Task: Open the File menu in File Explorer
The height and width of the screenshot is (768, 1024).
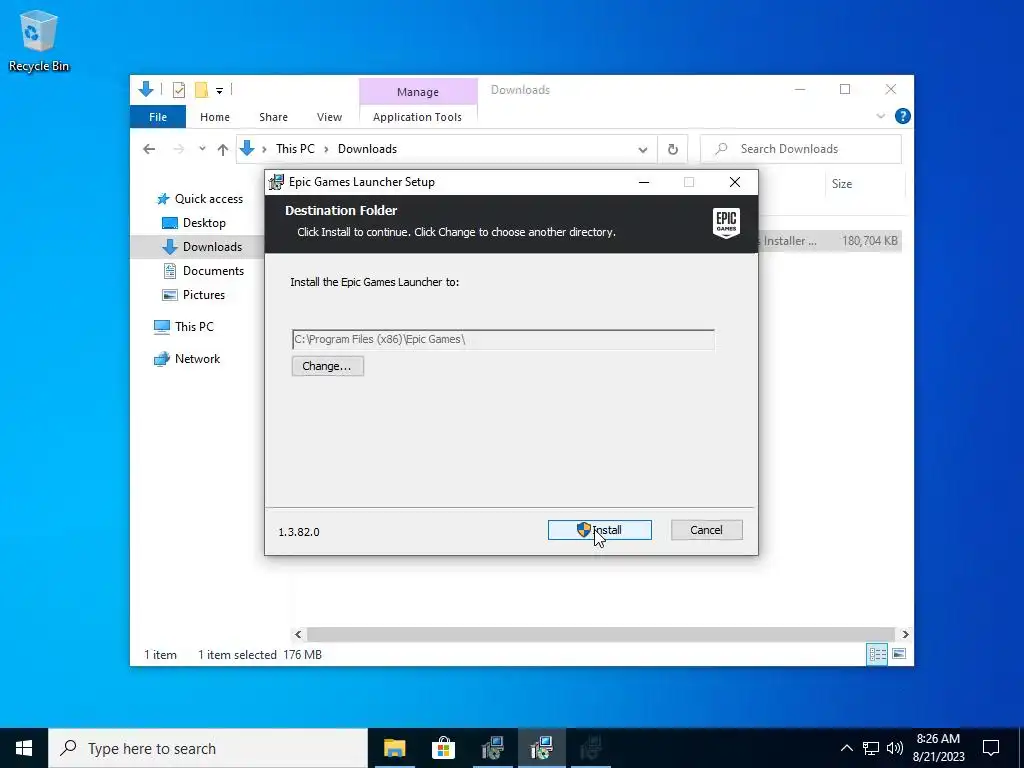Action: pyautogui.click(x=158, y=117)
